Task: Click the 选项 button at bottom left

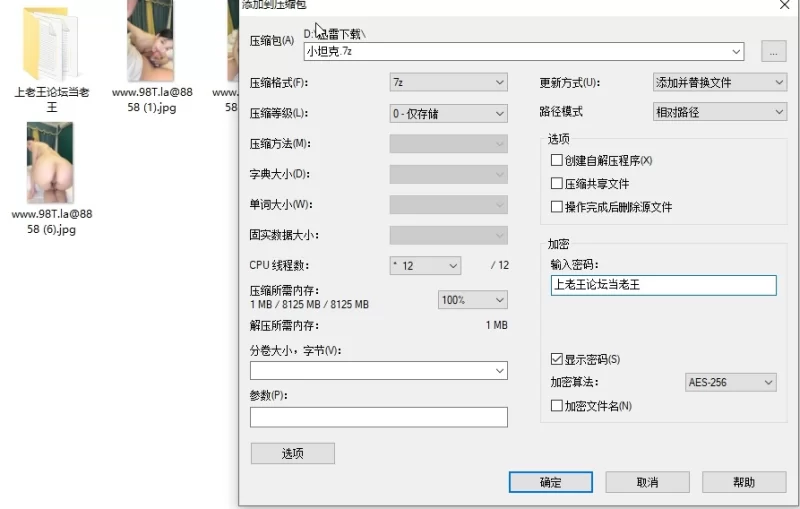Action: (293, 453)
